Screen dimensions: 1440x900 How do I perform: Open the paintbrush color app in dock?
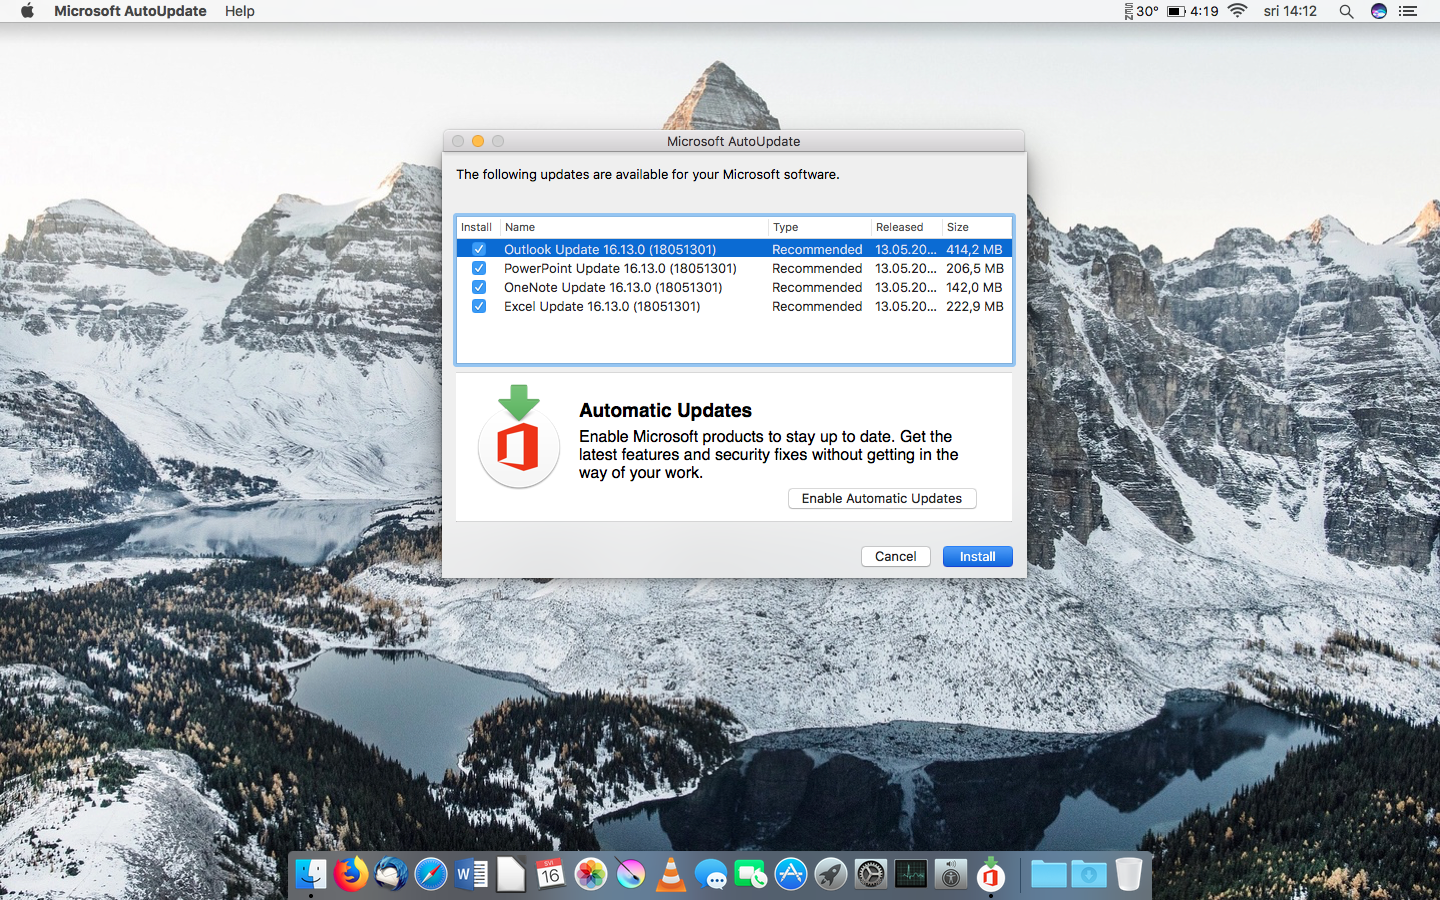tap(631, 875)
